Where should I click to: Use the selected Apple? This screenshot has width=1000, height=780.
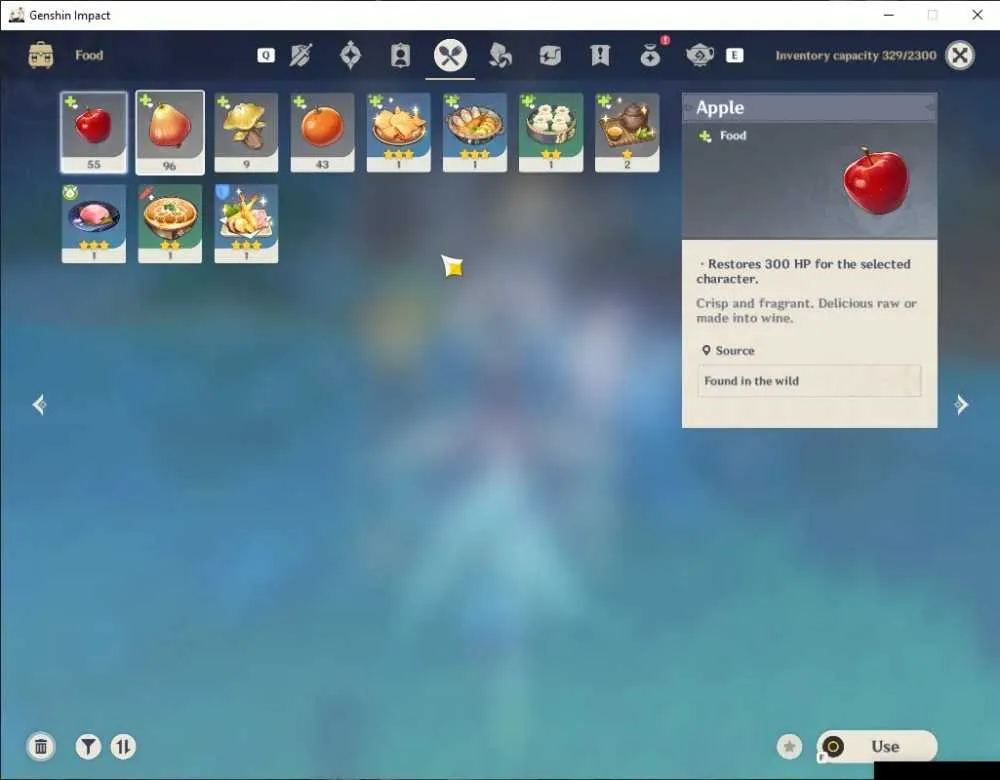(x=877, y=746)
